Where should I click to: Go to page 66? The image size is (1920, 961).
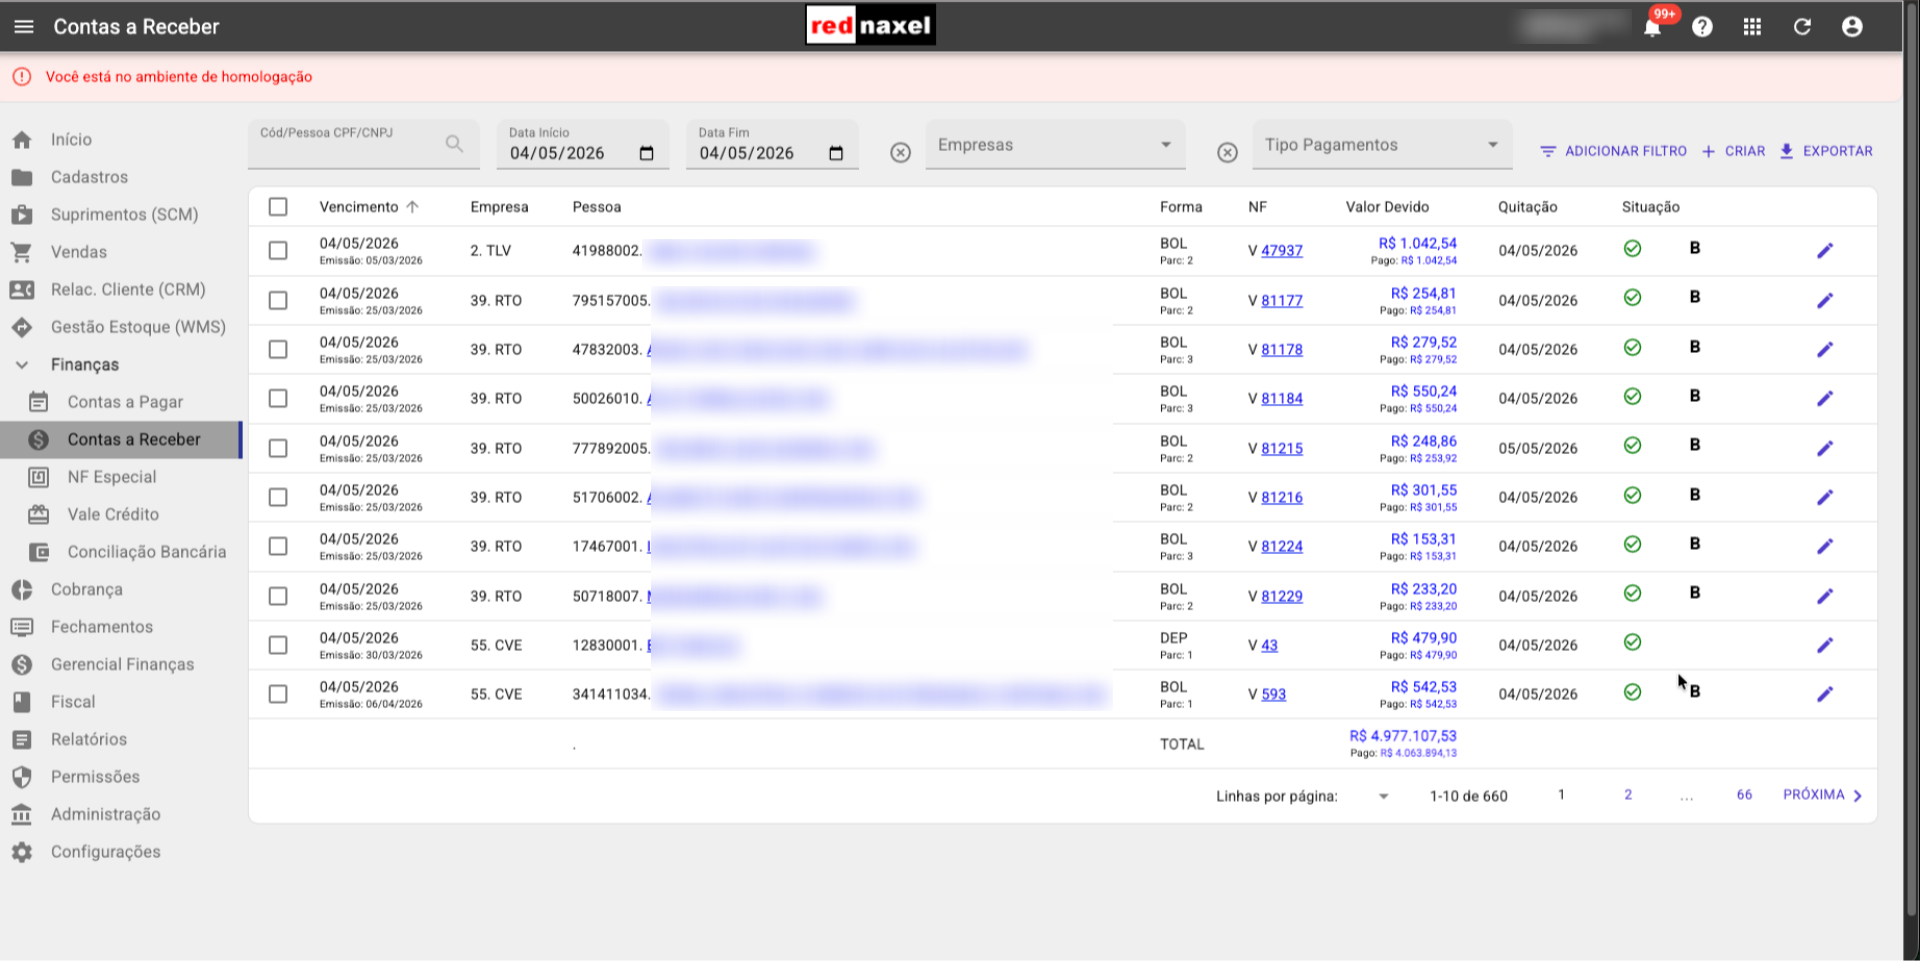click(x=1744, y=795)
